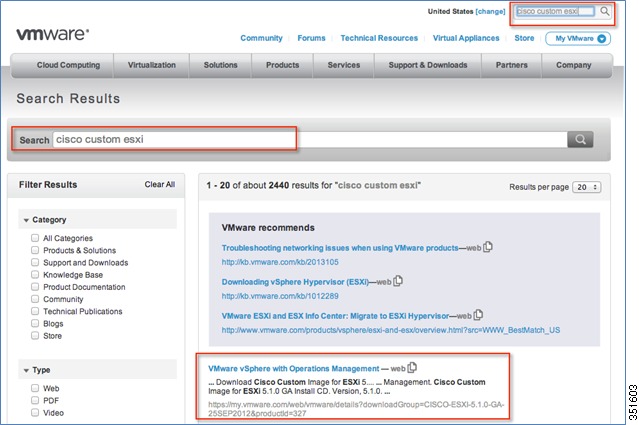The height and width of the screenshot is (425, 639).
Task: Open the Products nav menu
Action: coord(282,65)
